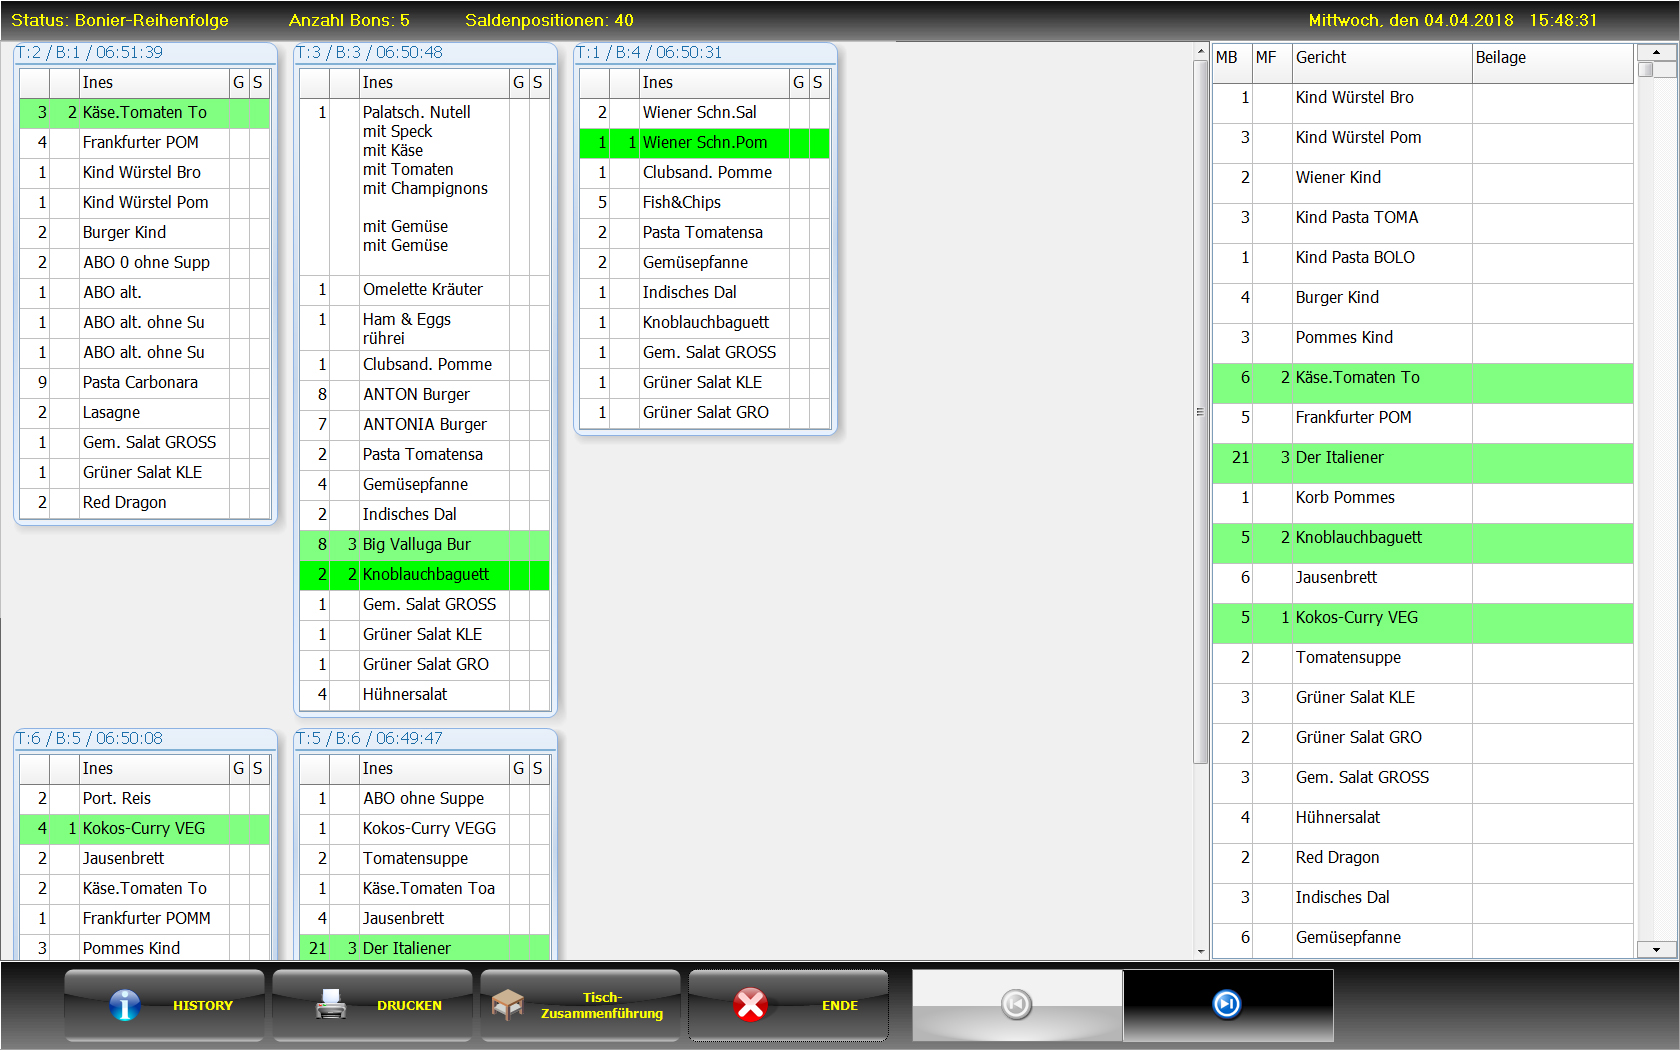This screenshot has height=1050, width=1680.
Task: Click the Beilage column header
Action: tap(1550, 58)
